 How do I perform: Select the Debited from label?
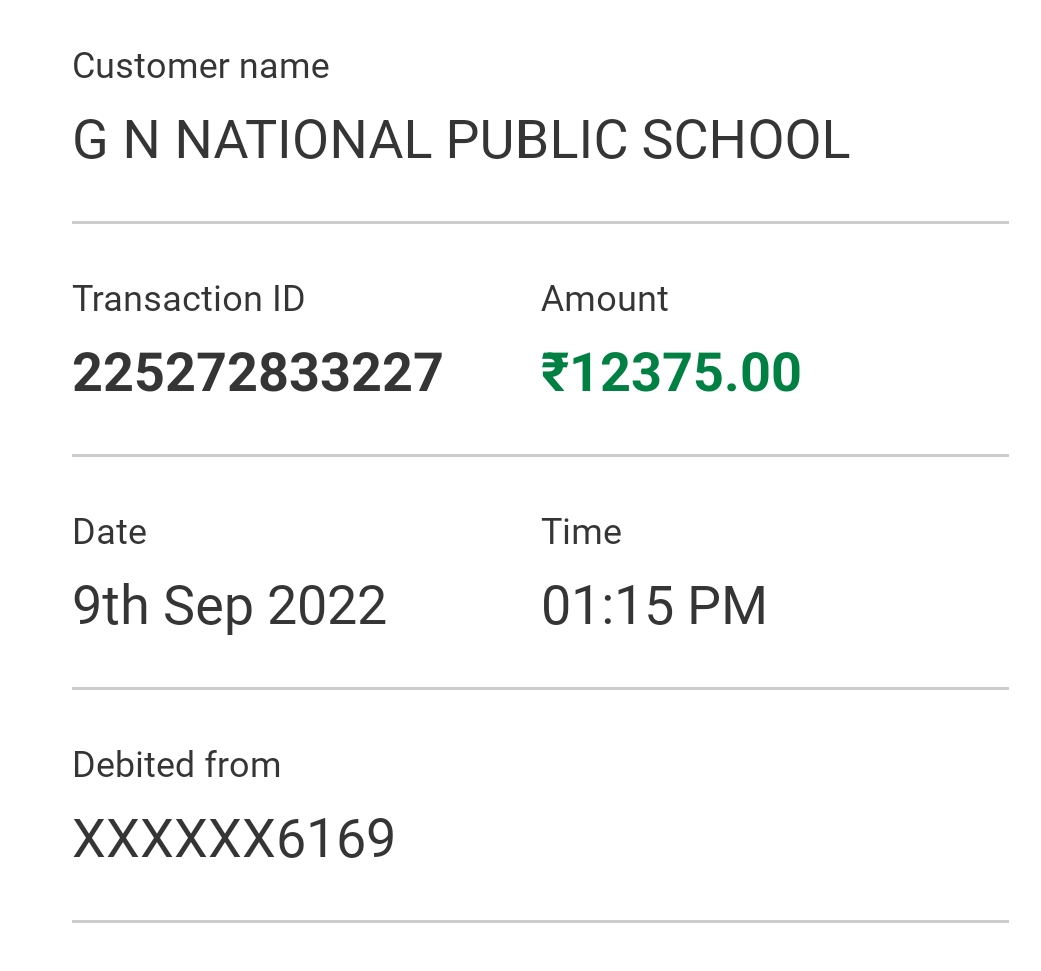pyautogui.click(x=177, y=765)
